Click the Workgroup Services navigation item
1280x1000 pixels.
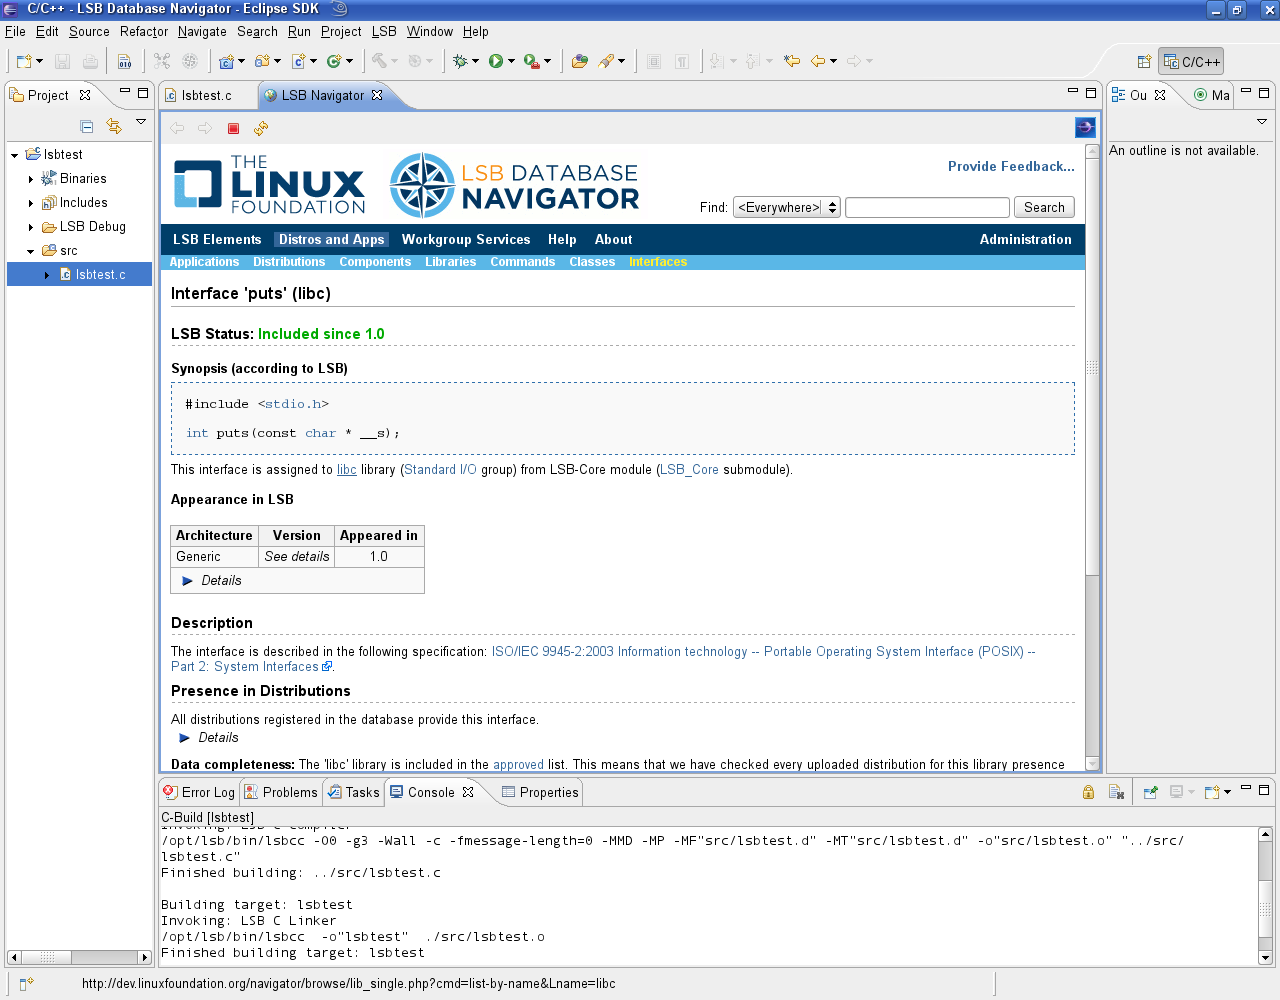(466, 240)
